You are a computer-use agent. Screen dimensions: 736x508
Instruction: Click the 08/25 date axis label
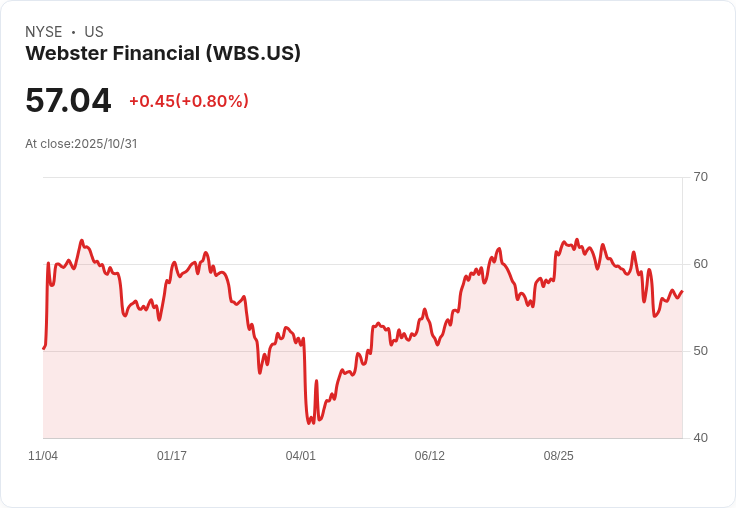point(559,455)
